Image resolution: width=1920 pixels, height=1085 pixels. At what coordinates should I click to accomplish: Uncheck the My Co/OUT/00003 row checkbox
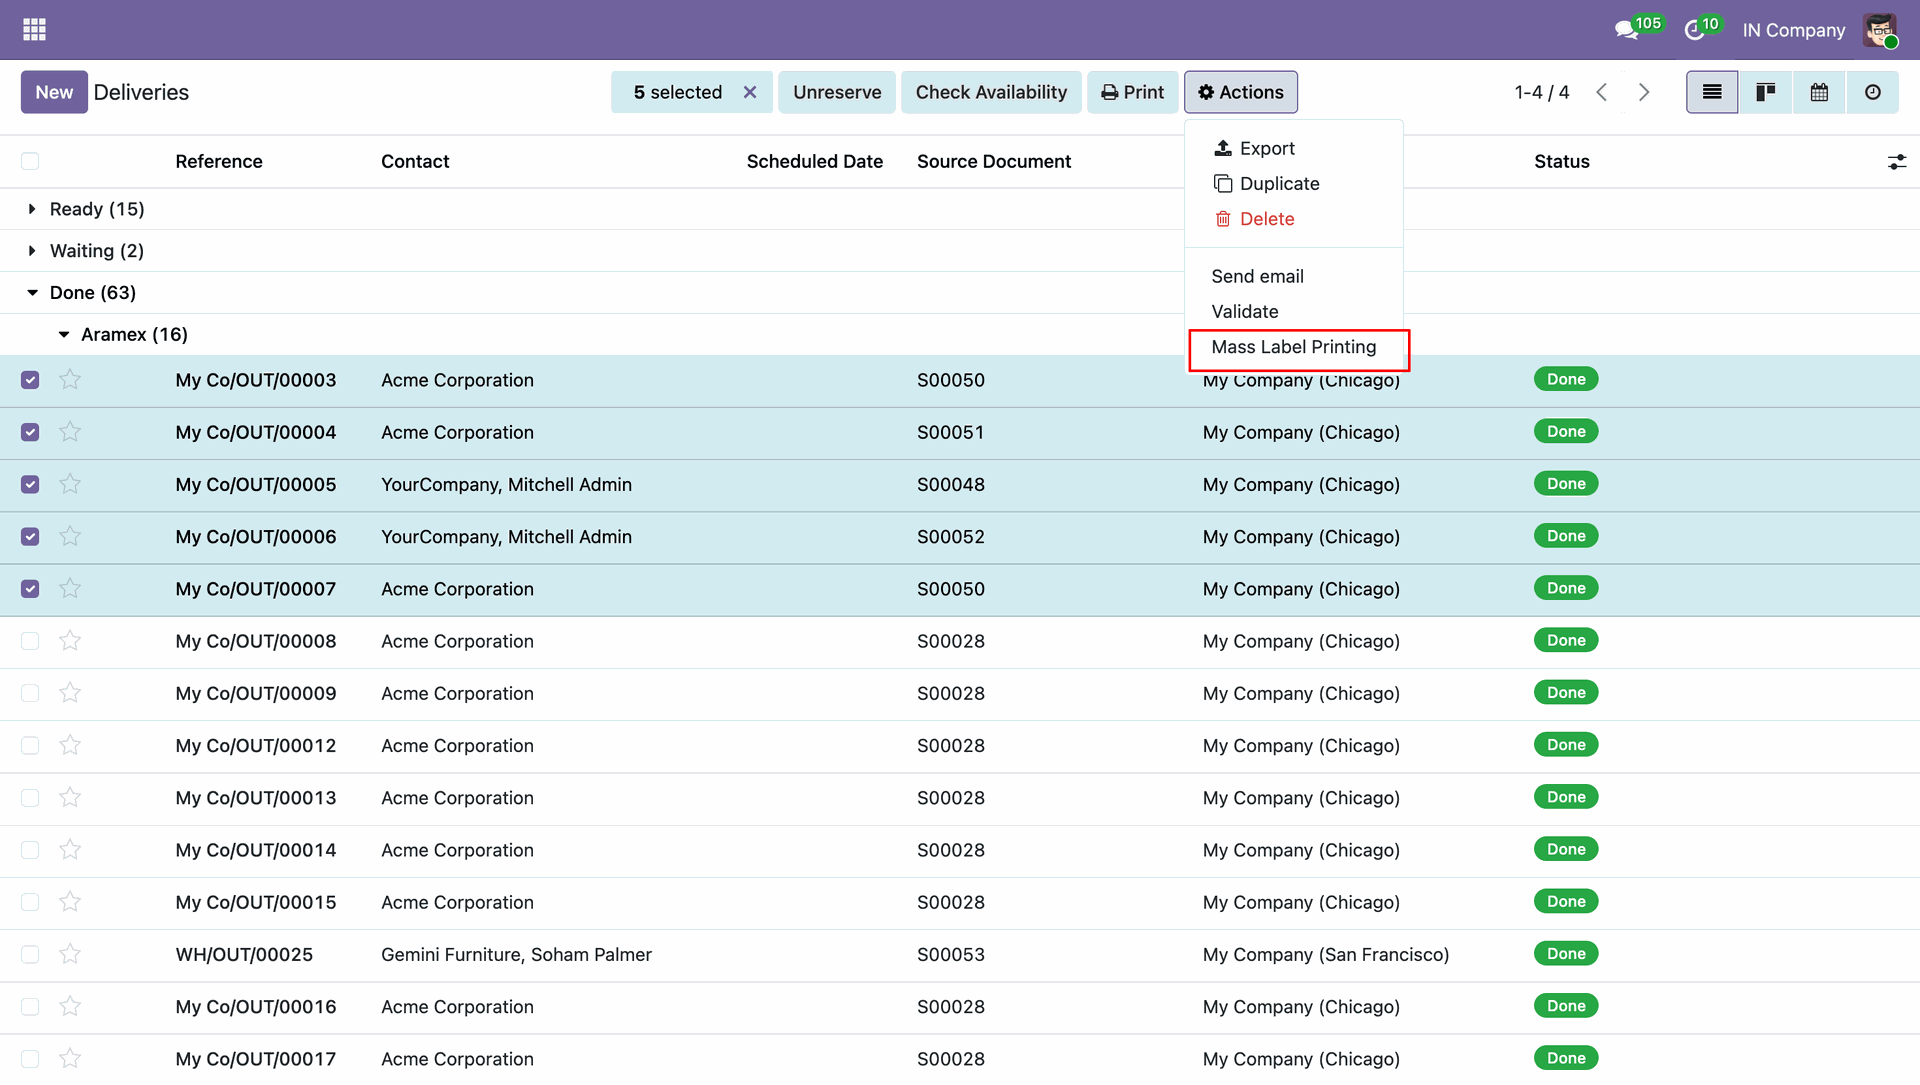pos(30,380)
